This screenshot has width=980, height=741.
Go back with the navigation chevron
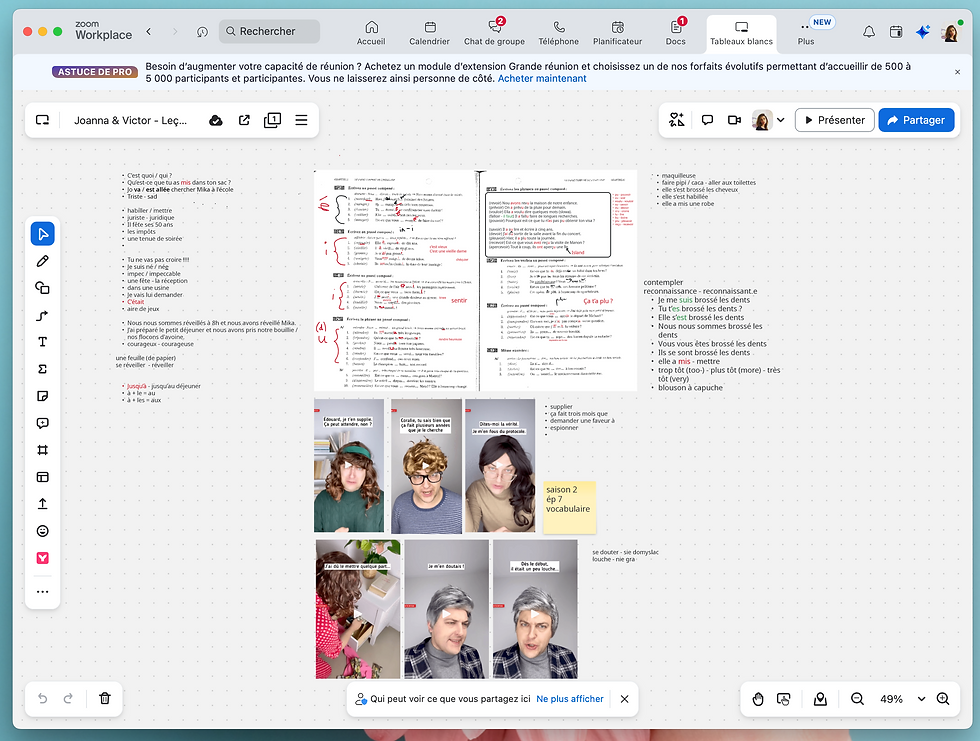(149, 31)
